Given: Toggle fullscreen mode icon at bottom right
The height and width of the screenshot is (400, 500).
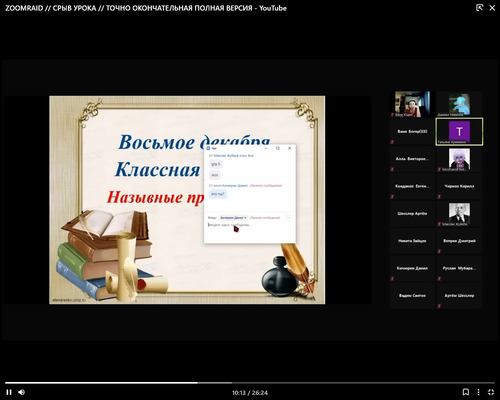Looking at the screenshot, I should pyautogui.click(x=491, y=392).
